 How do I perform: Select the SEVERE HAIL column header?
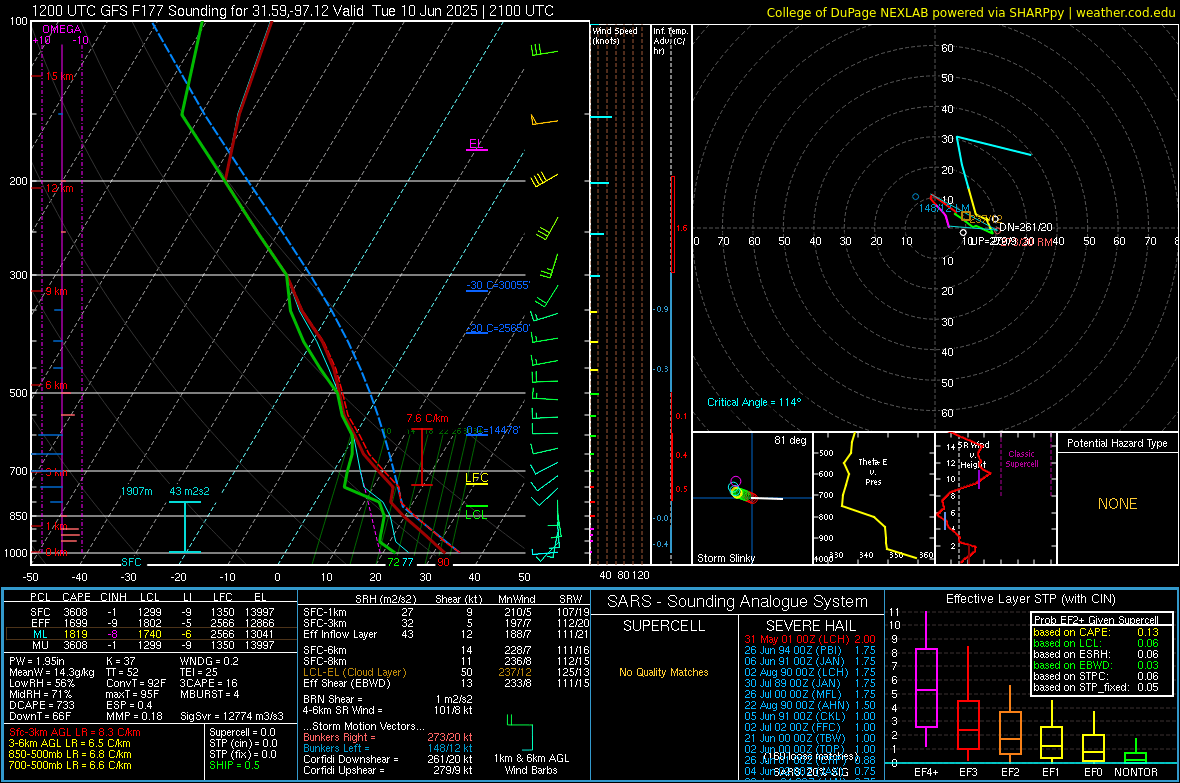810,626
